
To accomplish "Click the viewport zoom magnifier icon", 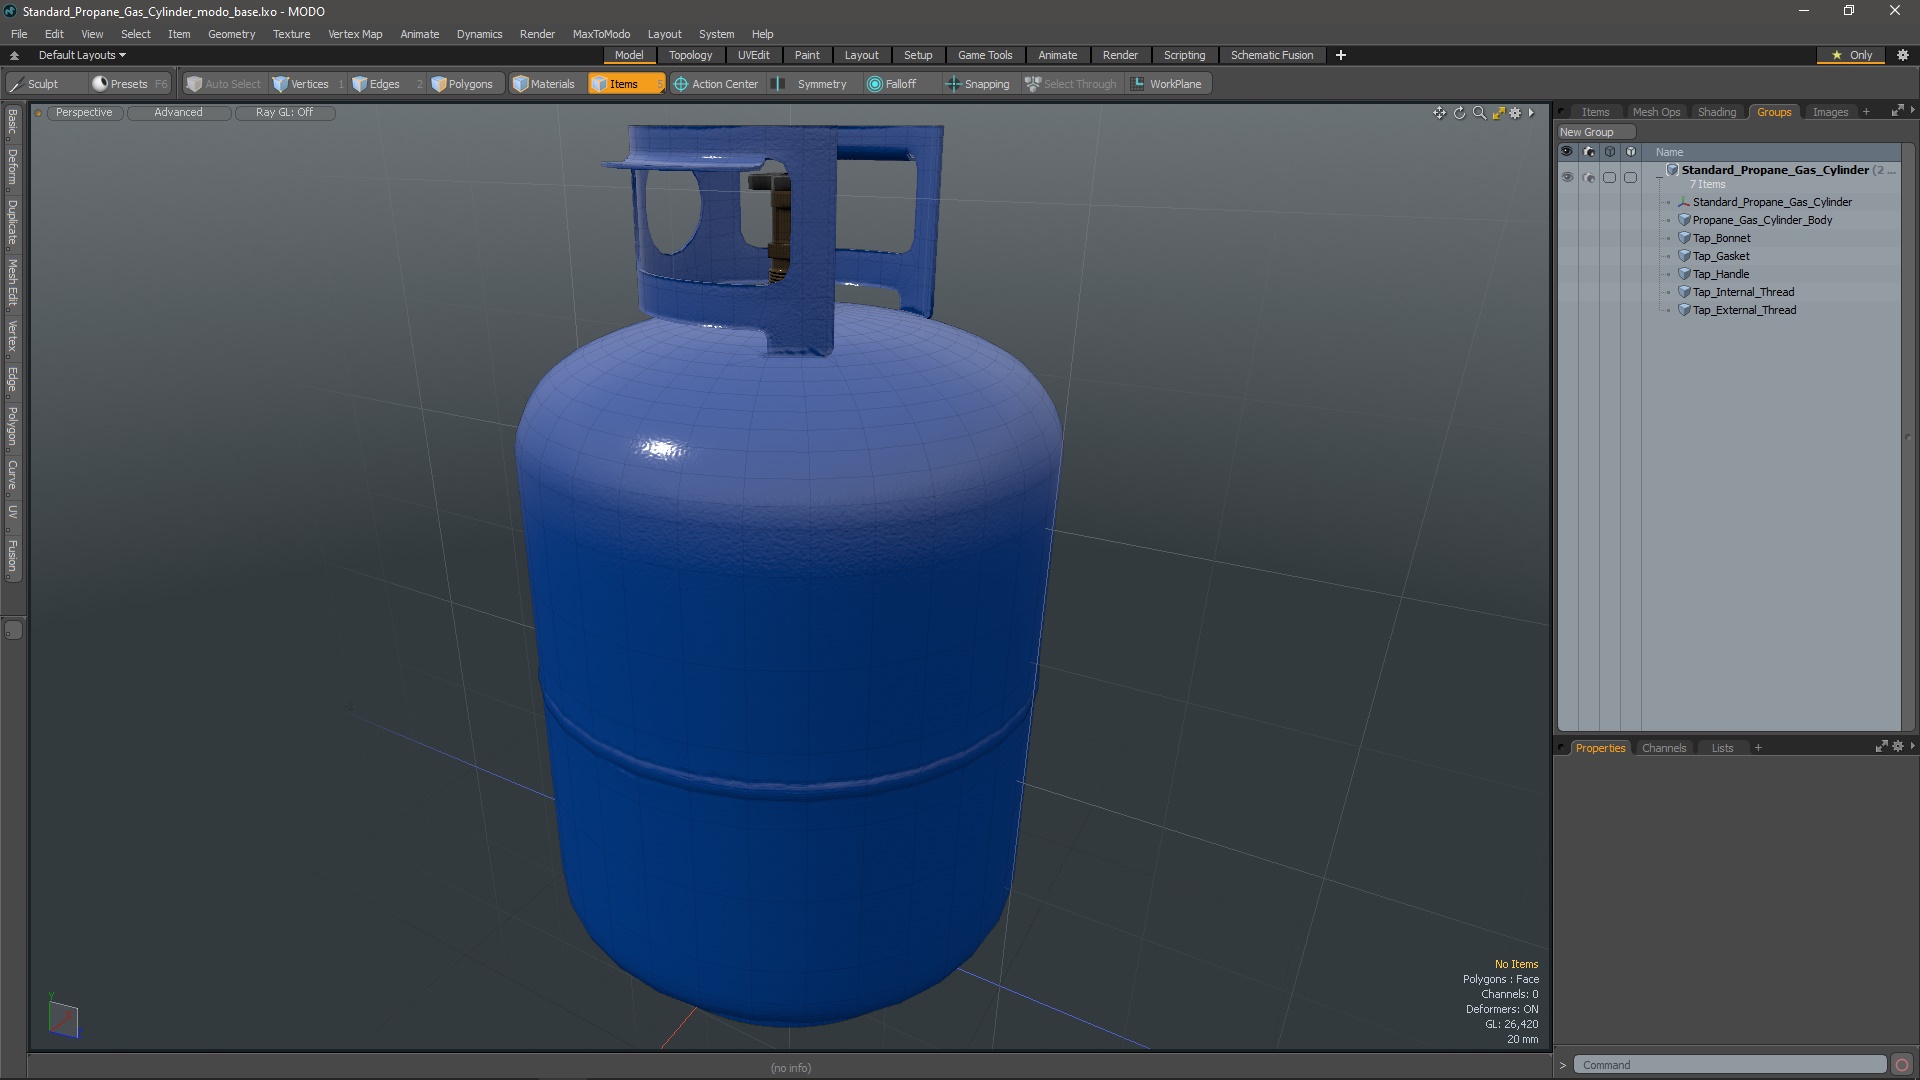I will click(x=1479, y=113).
